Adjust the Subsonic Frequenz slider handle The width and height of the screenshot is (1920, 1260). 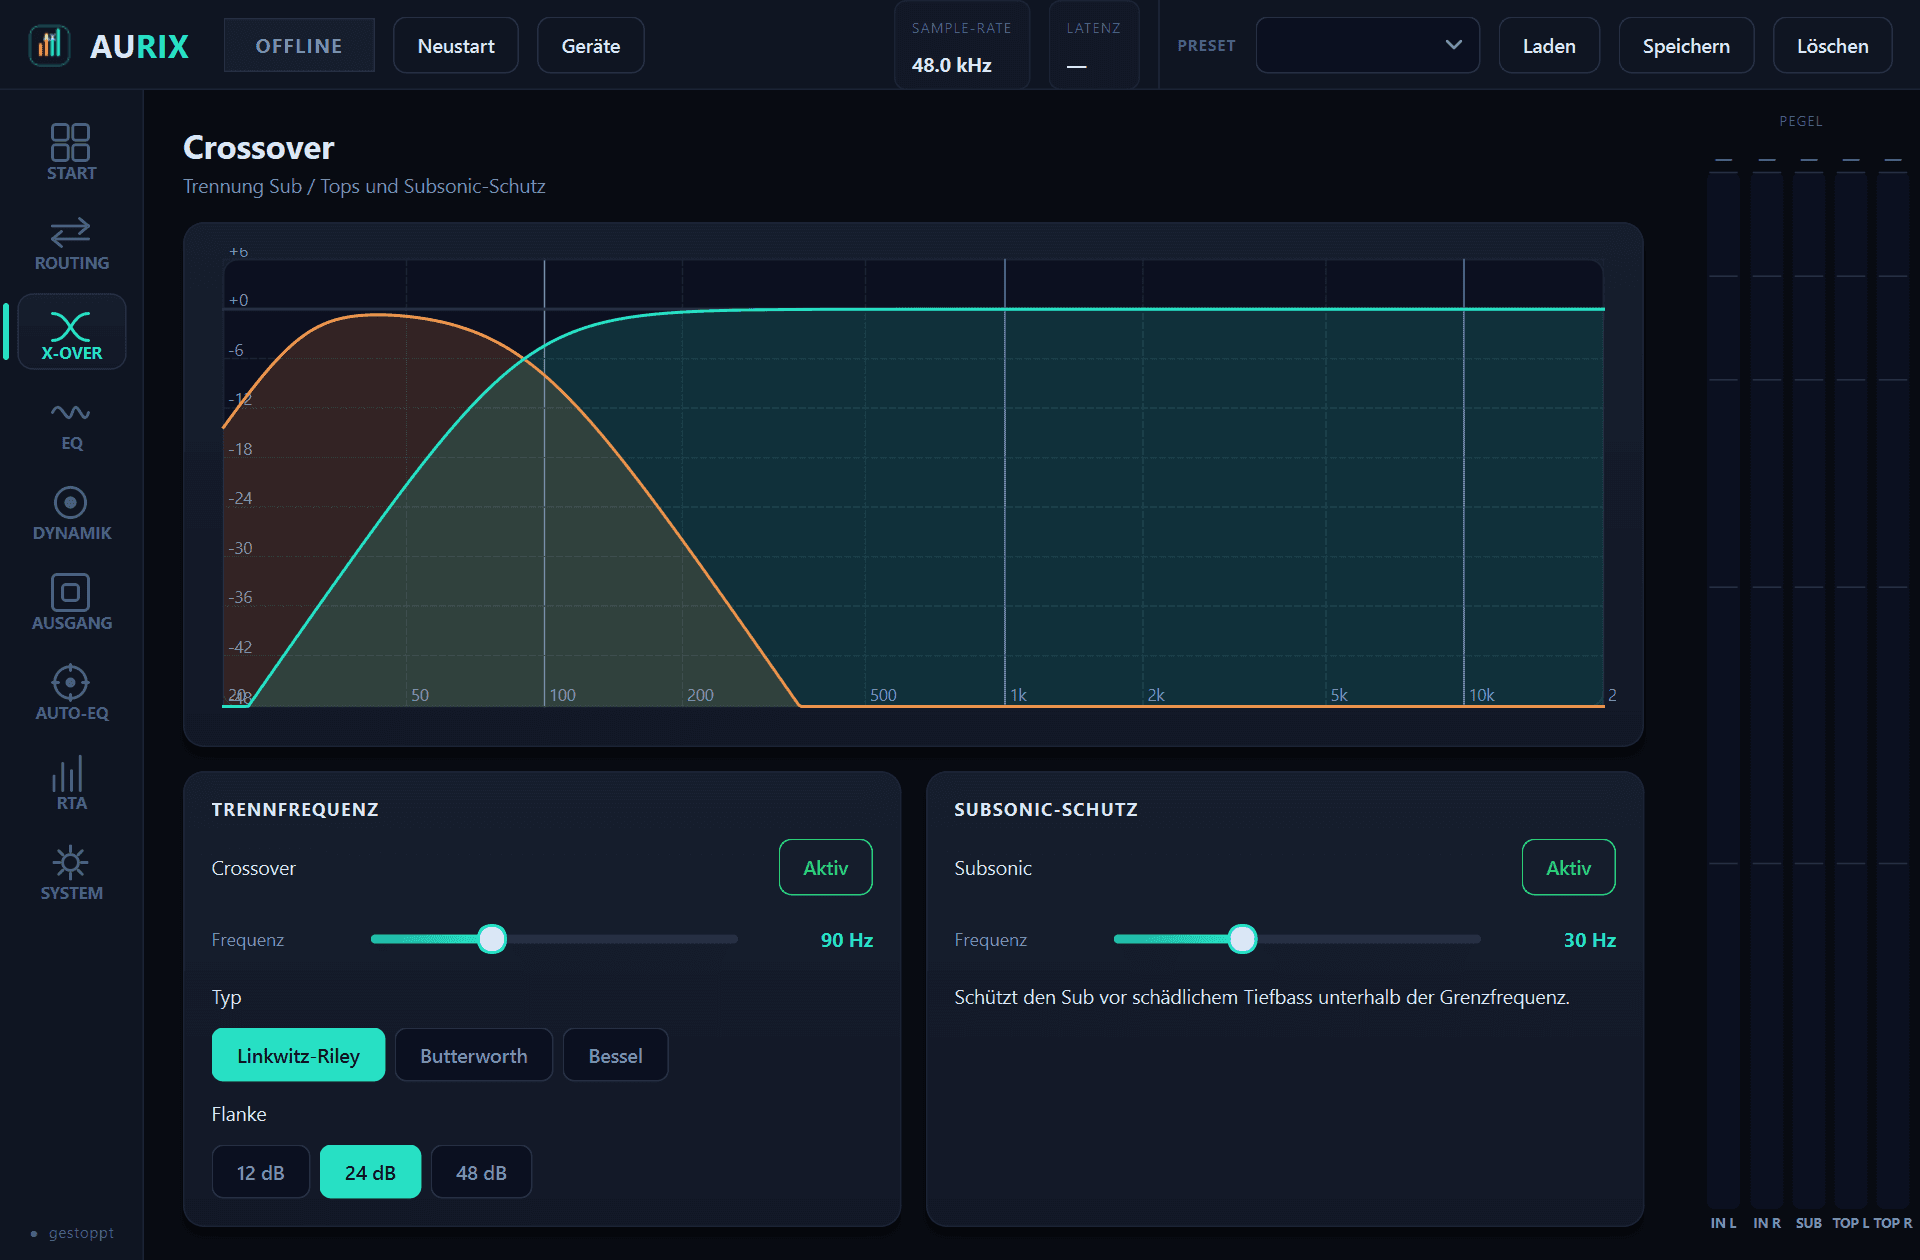pyautogui.click(x=1242, y=939)
